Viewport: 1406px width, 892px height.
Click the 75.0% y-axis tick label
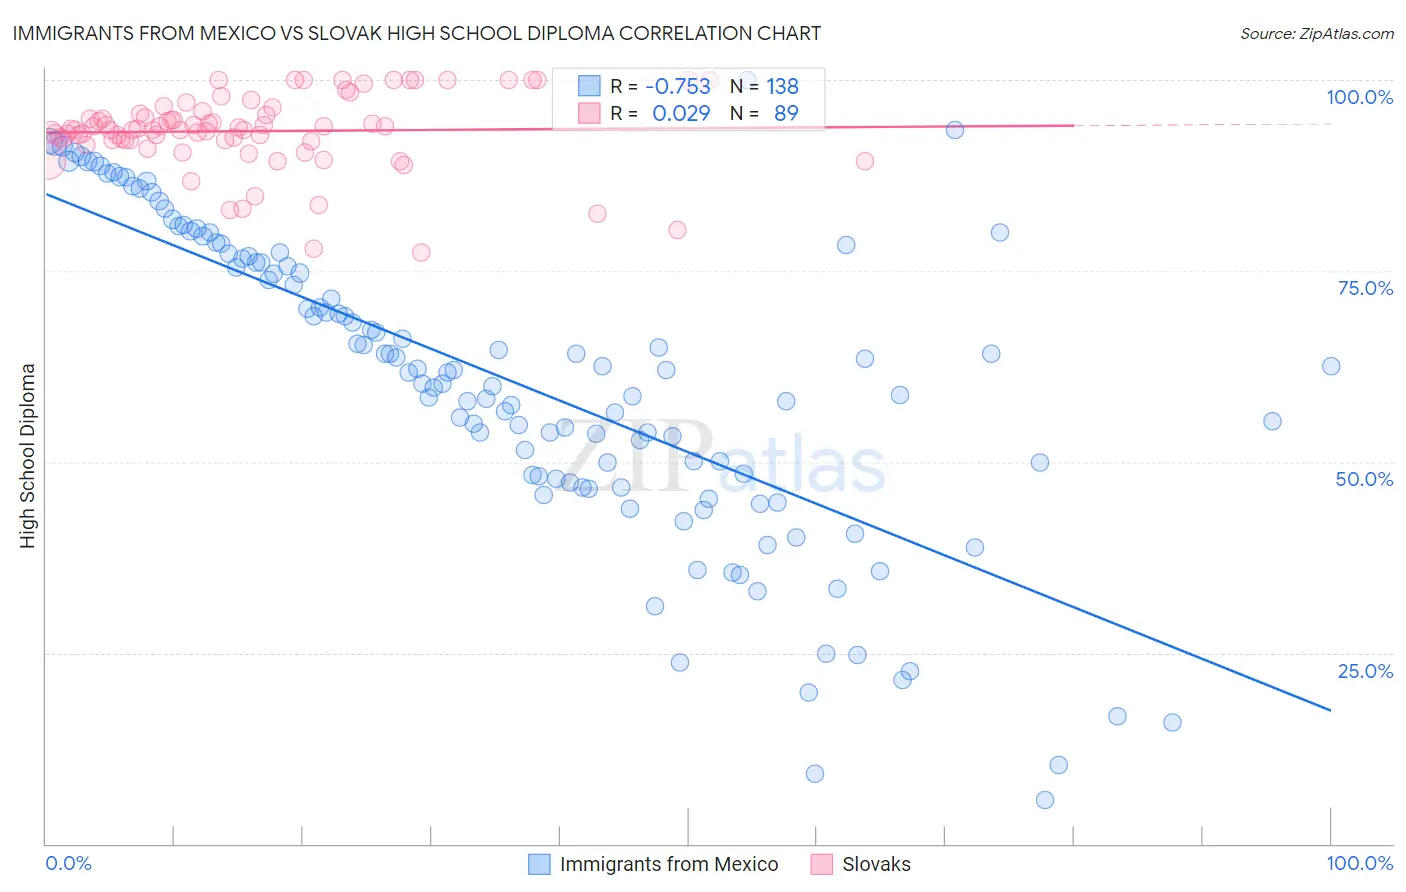1365,288
